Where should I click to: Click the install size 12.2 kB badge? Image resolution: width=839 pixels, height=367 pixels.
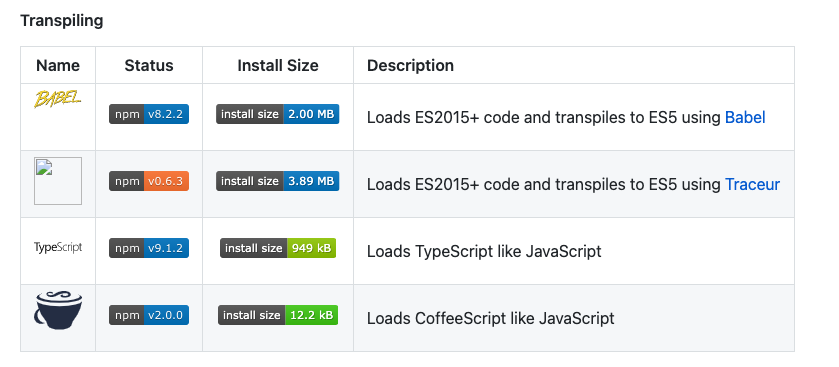(x=278, y=315)
